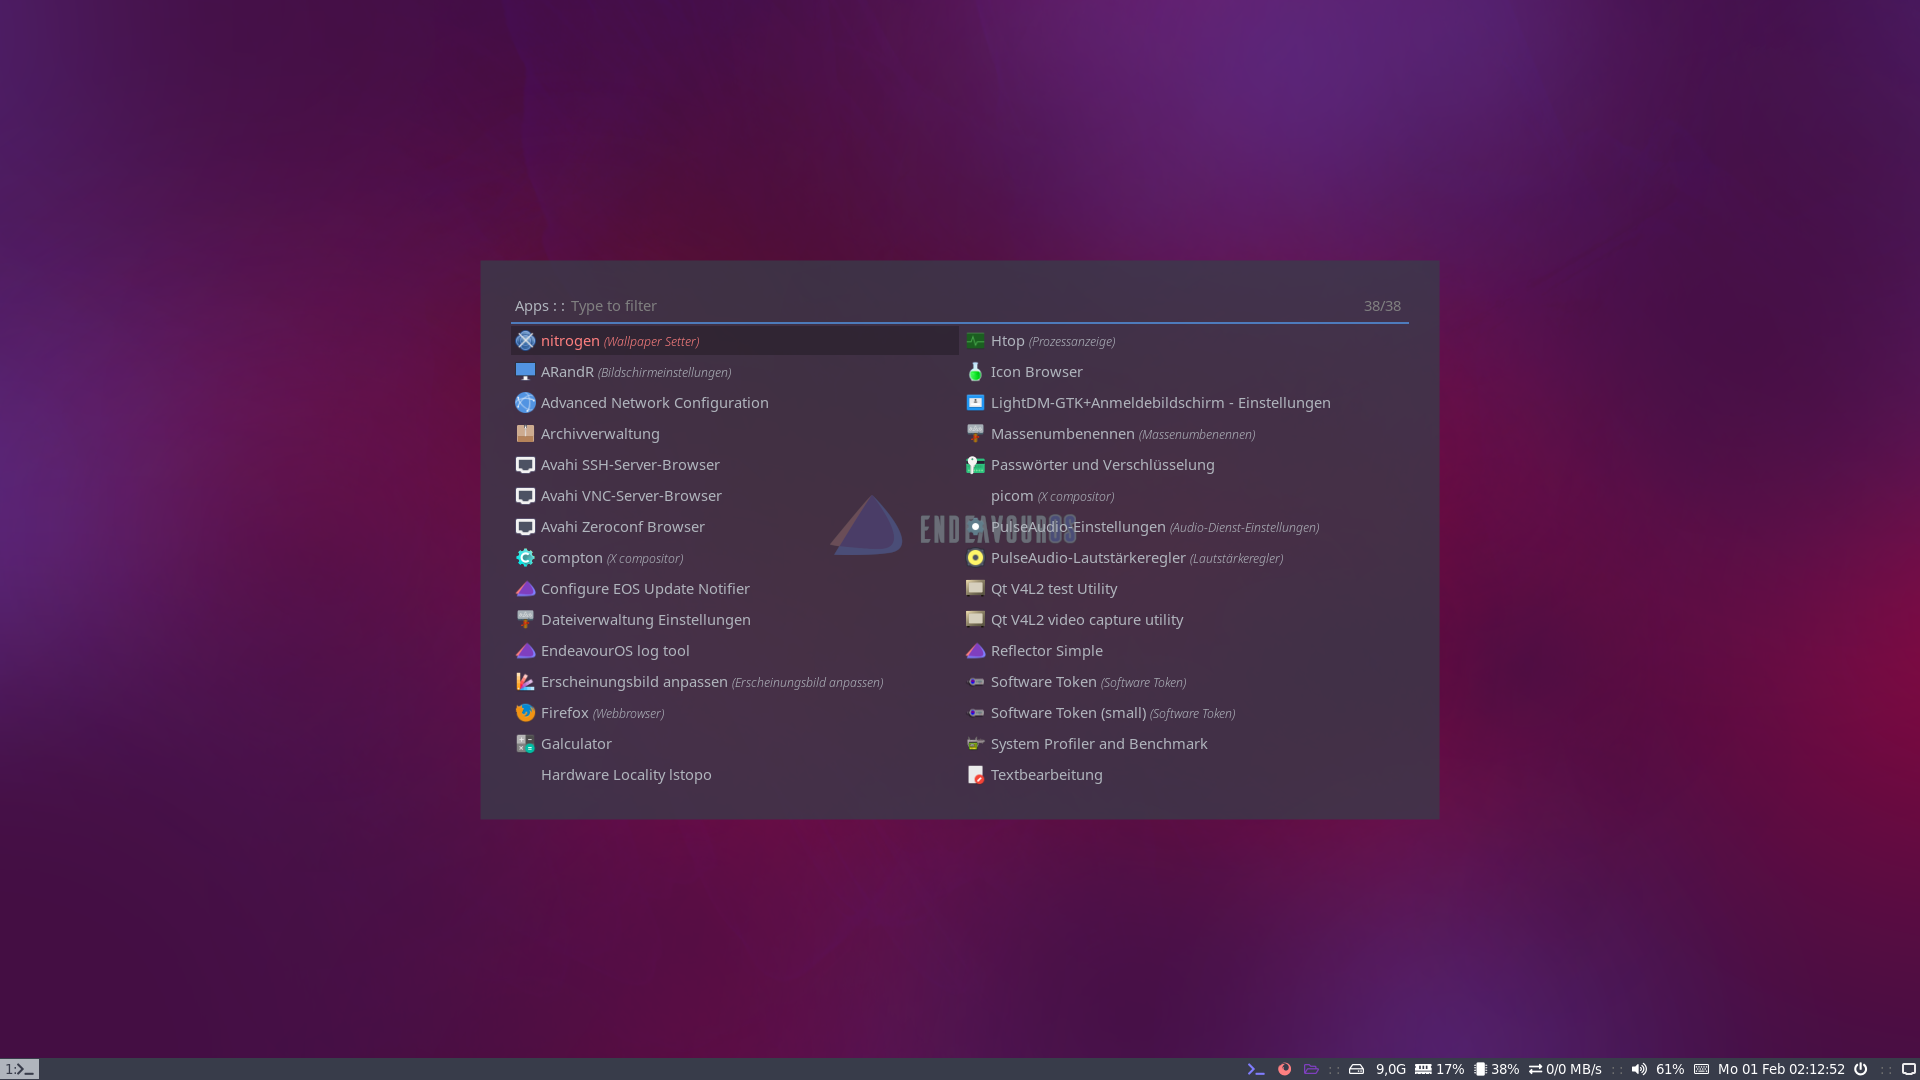Click the compton compositor gear icon
Viewport: 1920px width, 1080px height.
tap(525, 558)
